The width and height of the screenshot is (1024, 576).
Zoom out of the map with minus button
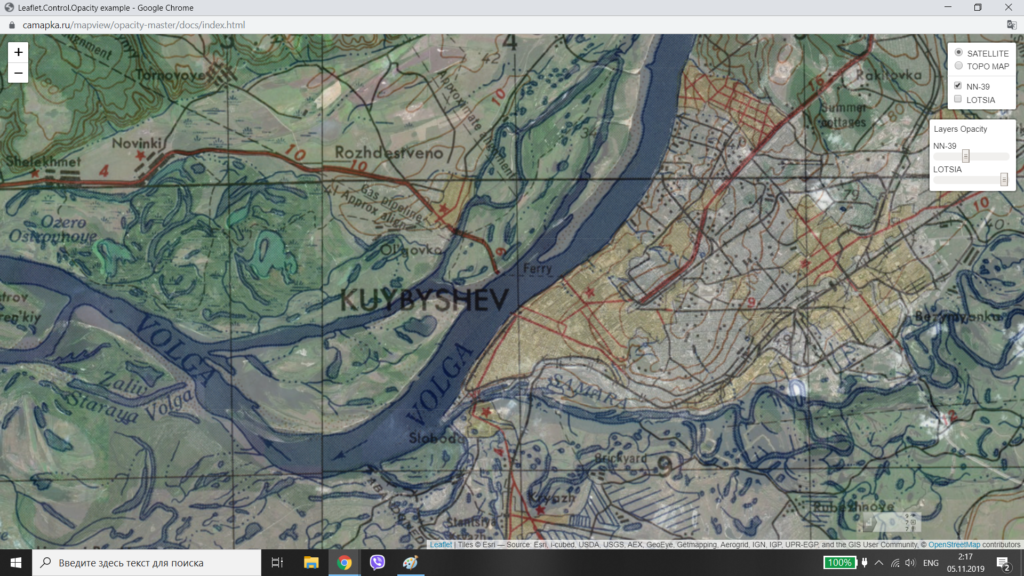(x=18, y=72)
